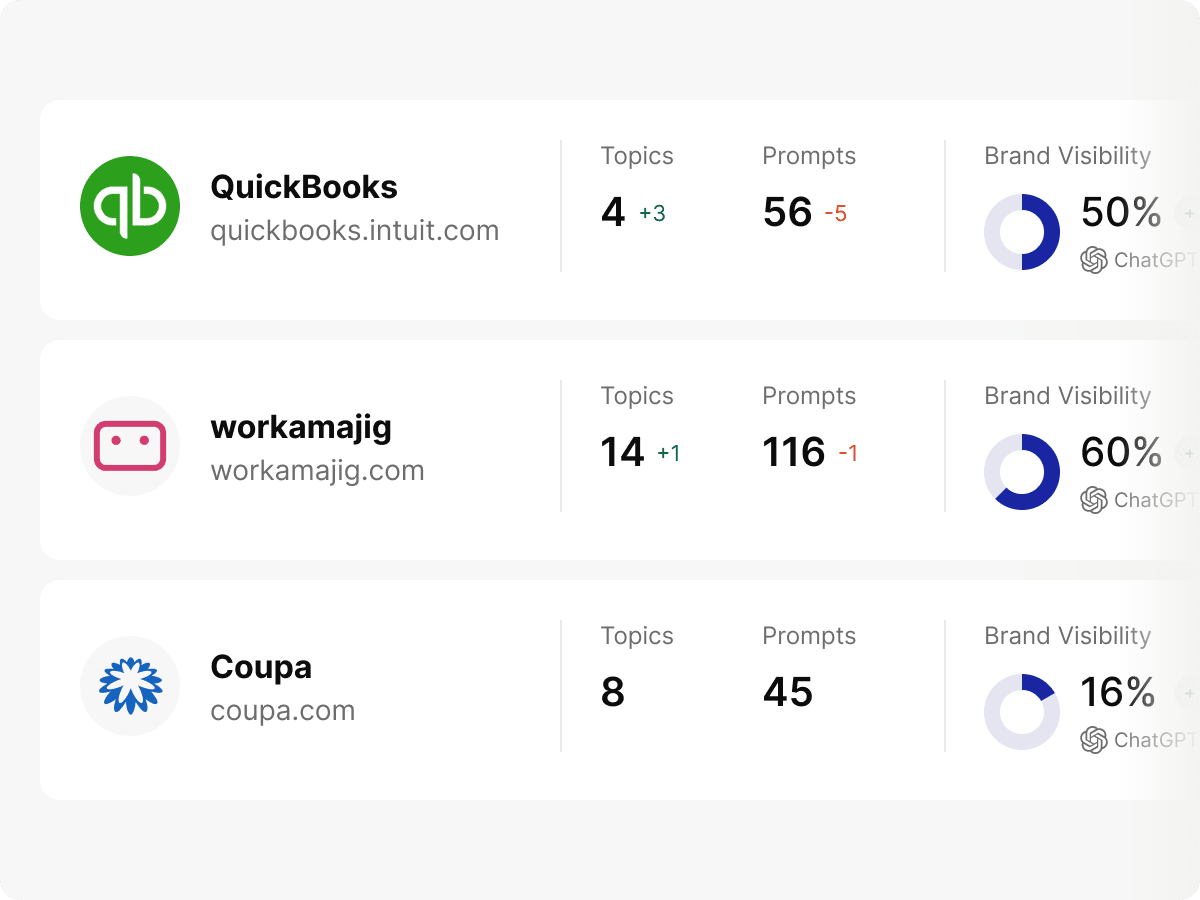Click ChatGPT icon in Coupa row
The image size is (1200, 900).
(x=1094, y=740)
